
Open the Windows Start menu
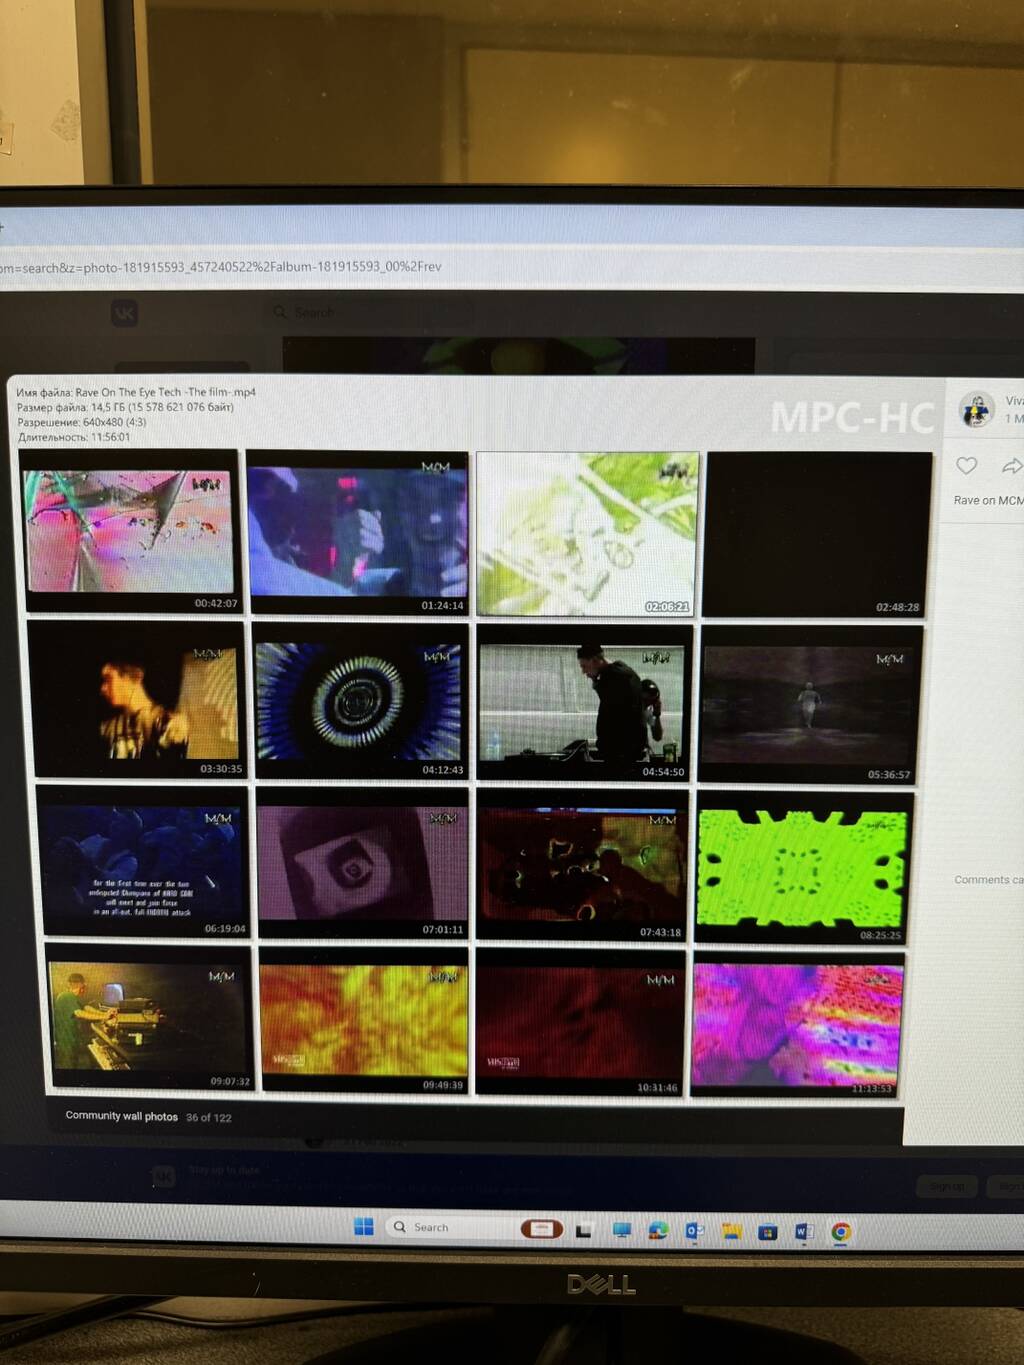364,1227
